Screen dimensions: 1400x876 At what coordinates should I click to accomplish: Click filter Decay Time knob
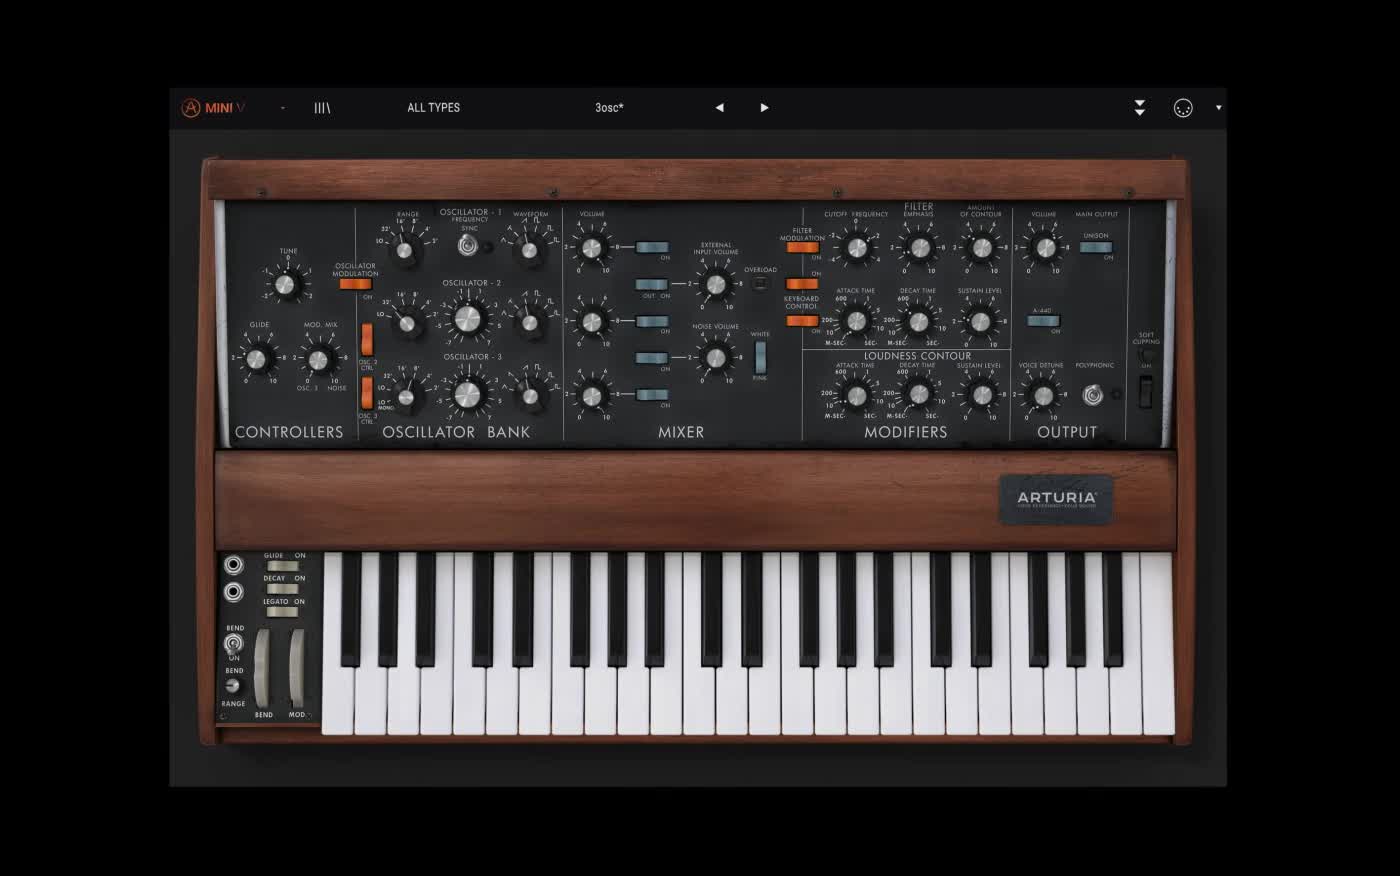919,322
